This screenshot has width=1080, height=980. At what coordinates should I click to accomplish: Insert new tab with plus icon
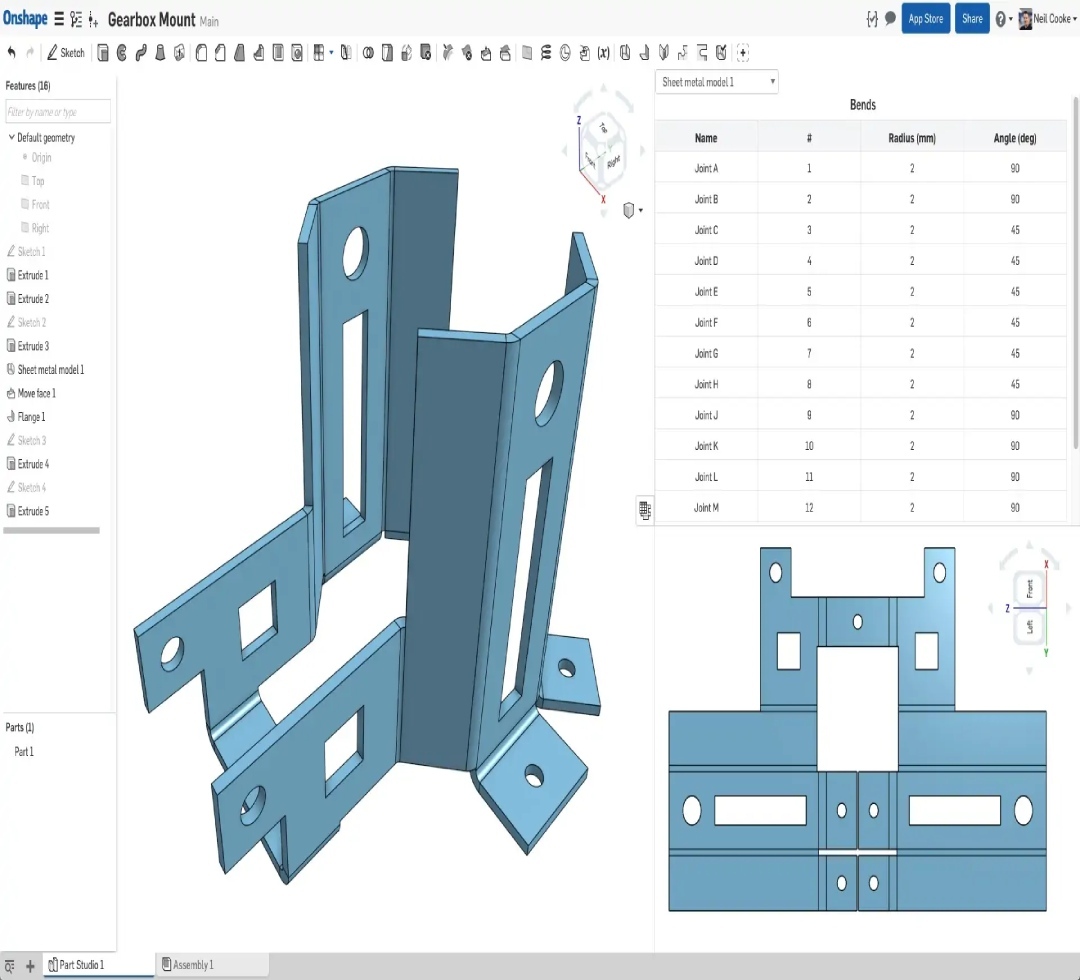[x=30, y=965]
